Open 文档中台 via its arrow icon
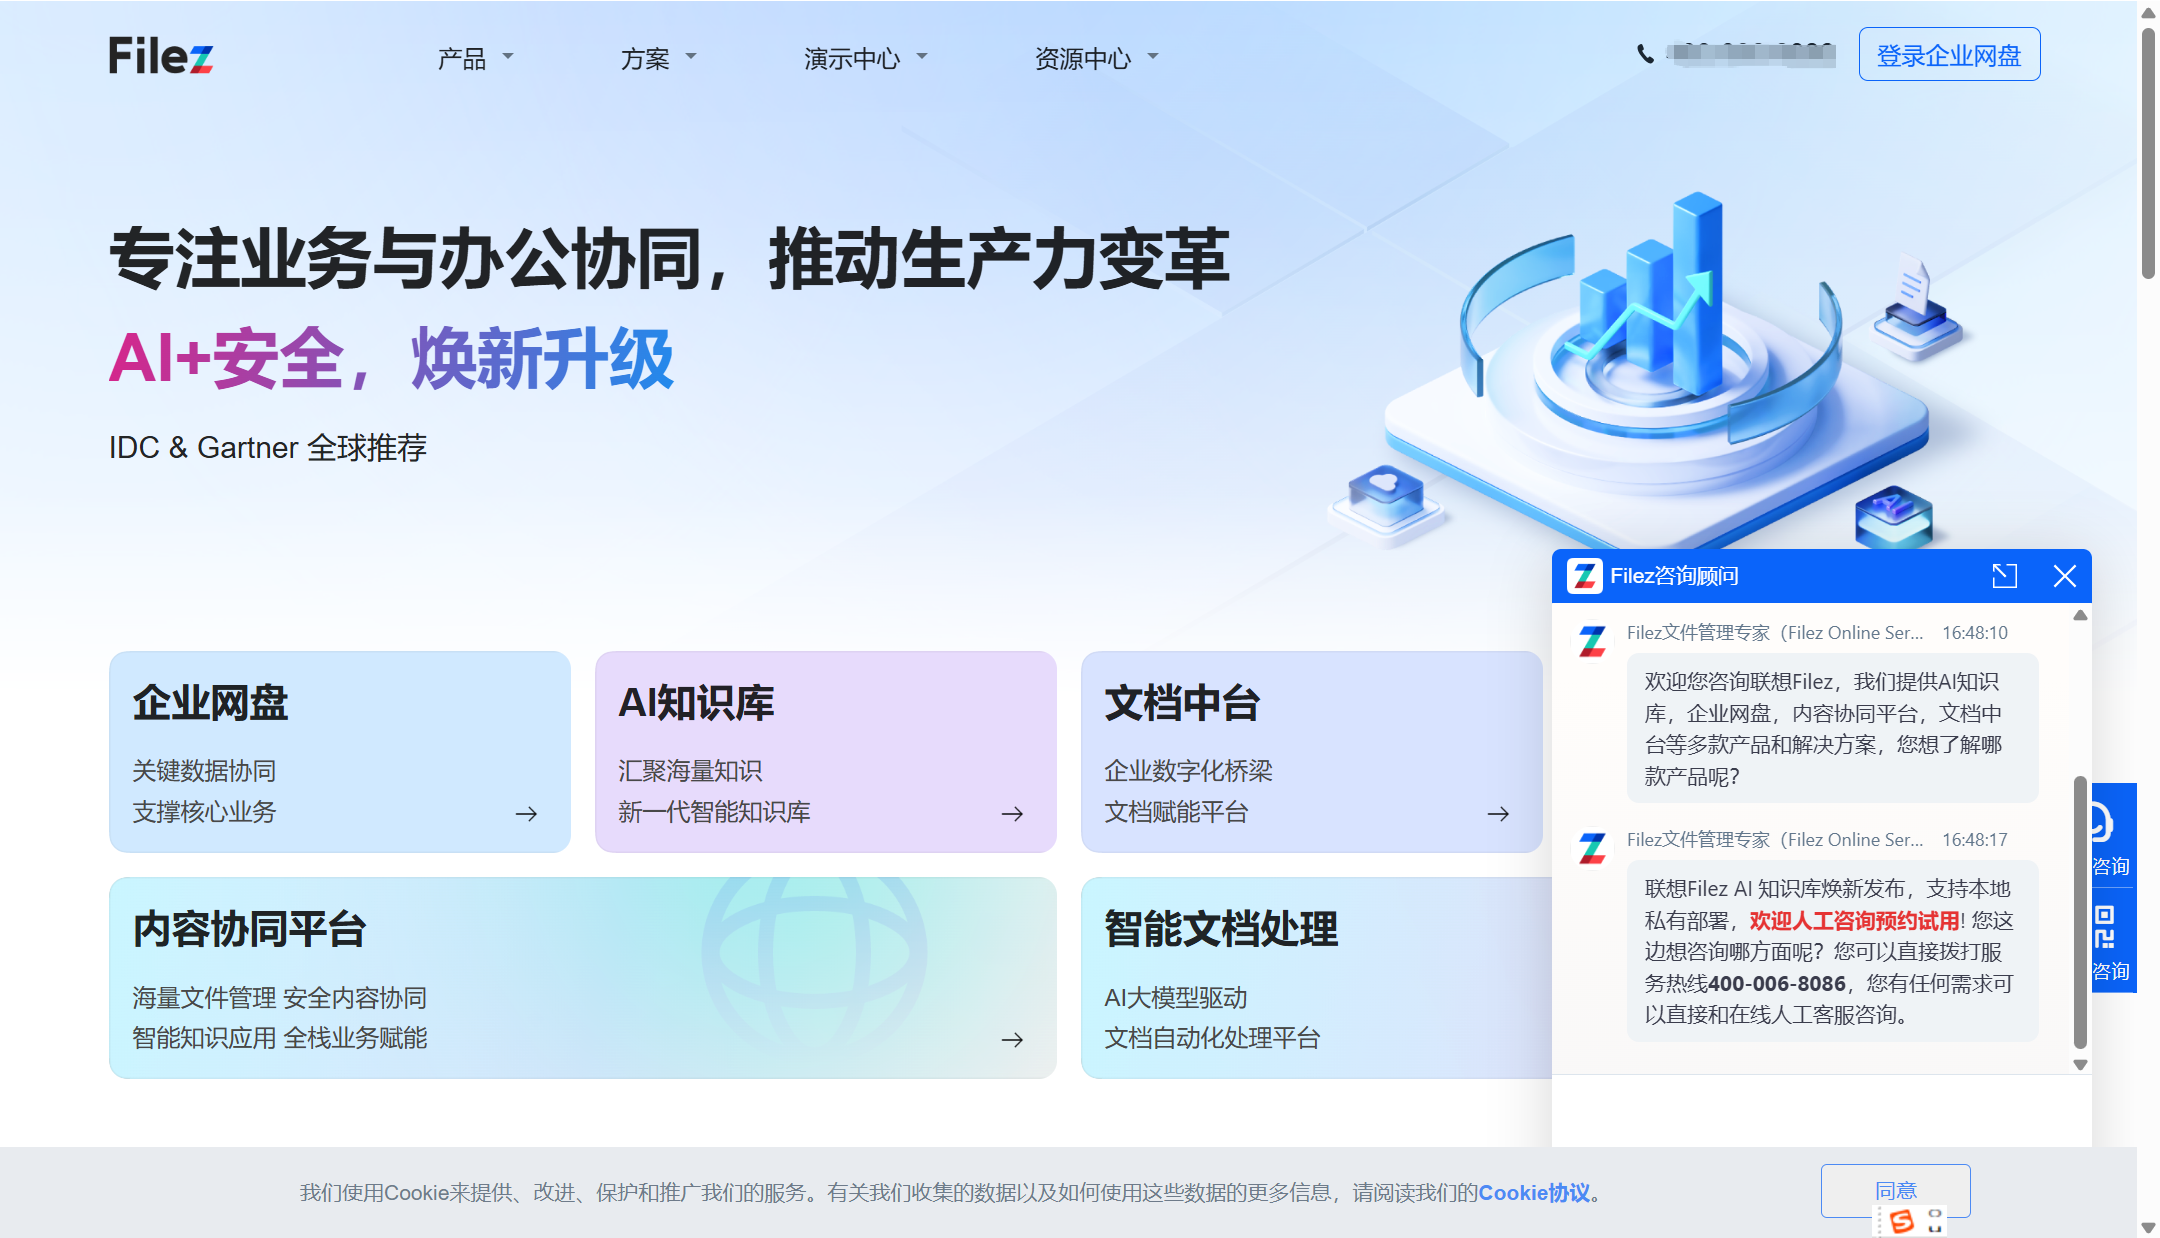 [1498, 813]
